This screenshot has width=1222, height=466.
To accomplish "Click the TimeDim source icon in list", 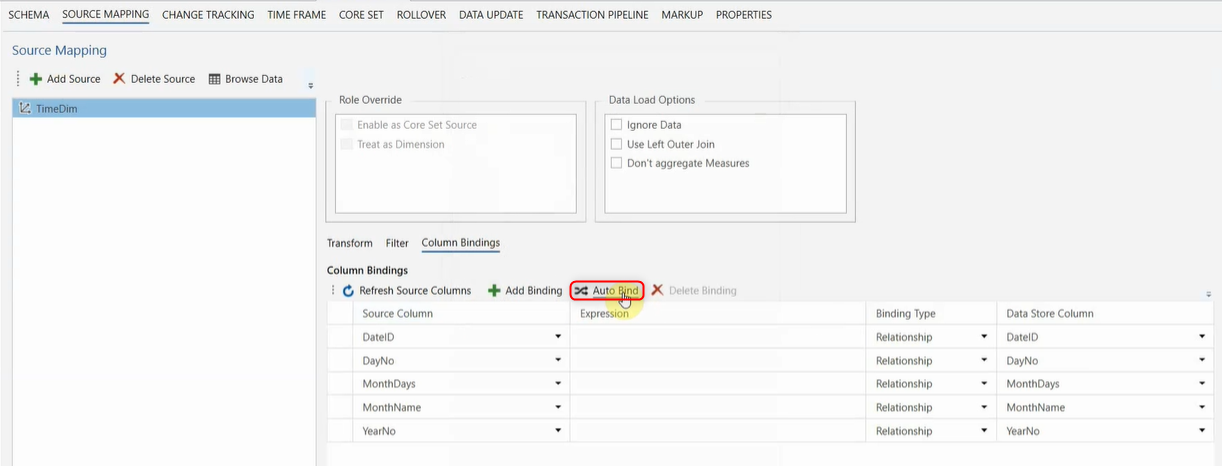I will pyautogui.click(x=25, y=108).
